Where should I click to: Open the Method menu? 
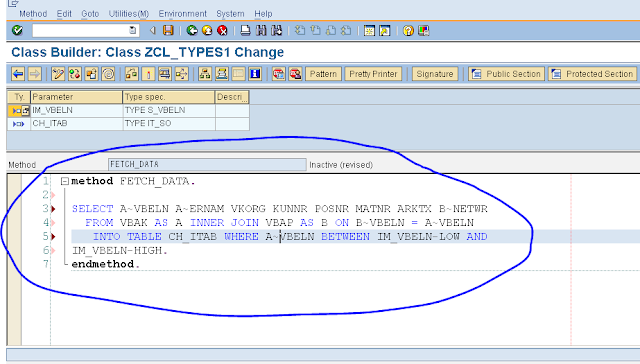tap(33, 14)
